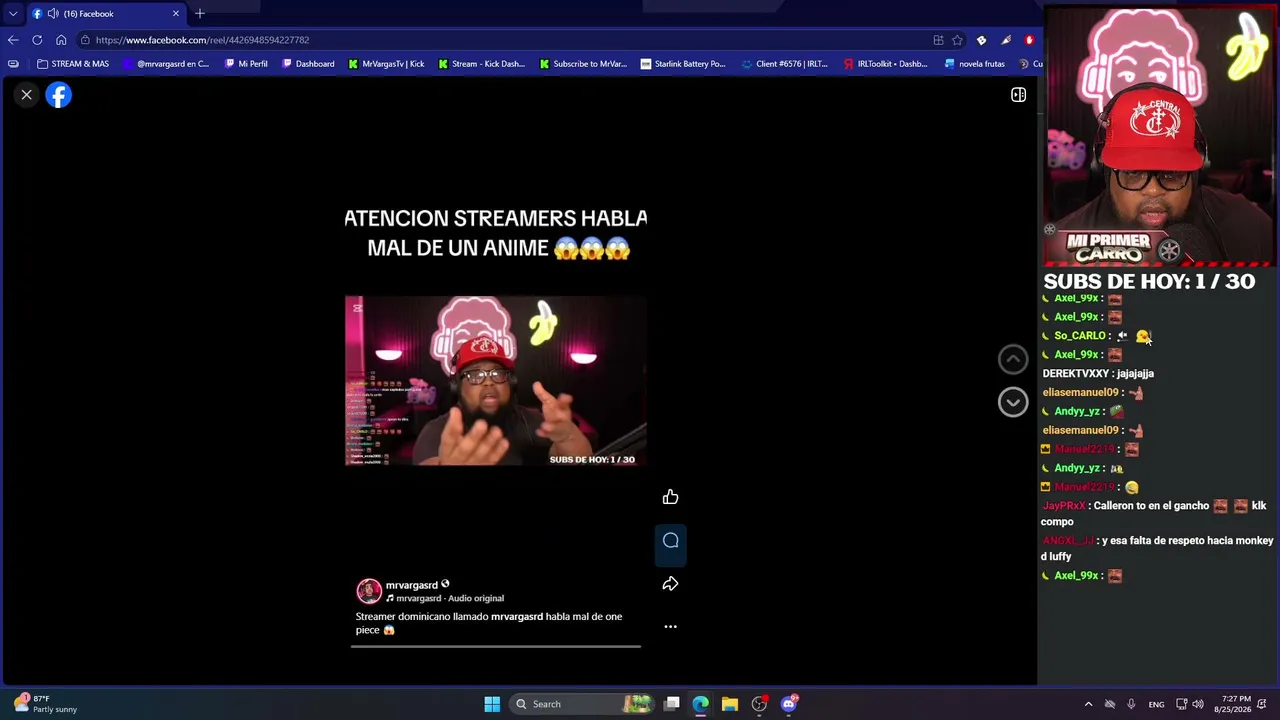Image resolution: width=1280 pixels, height=720 pixels.
Task: Open the weather widget showing 87°F
Action: click(x=46, y=704)
